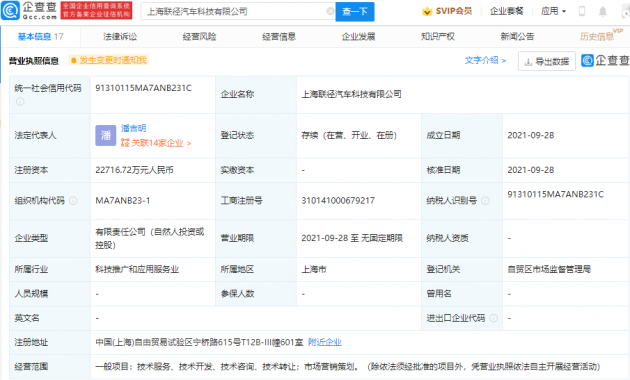The height and width of the screenshot is (380, 630).
Task: Open the SVIP member crown icon
Action: pyautogui.click(x=427, y=11)
